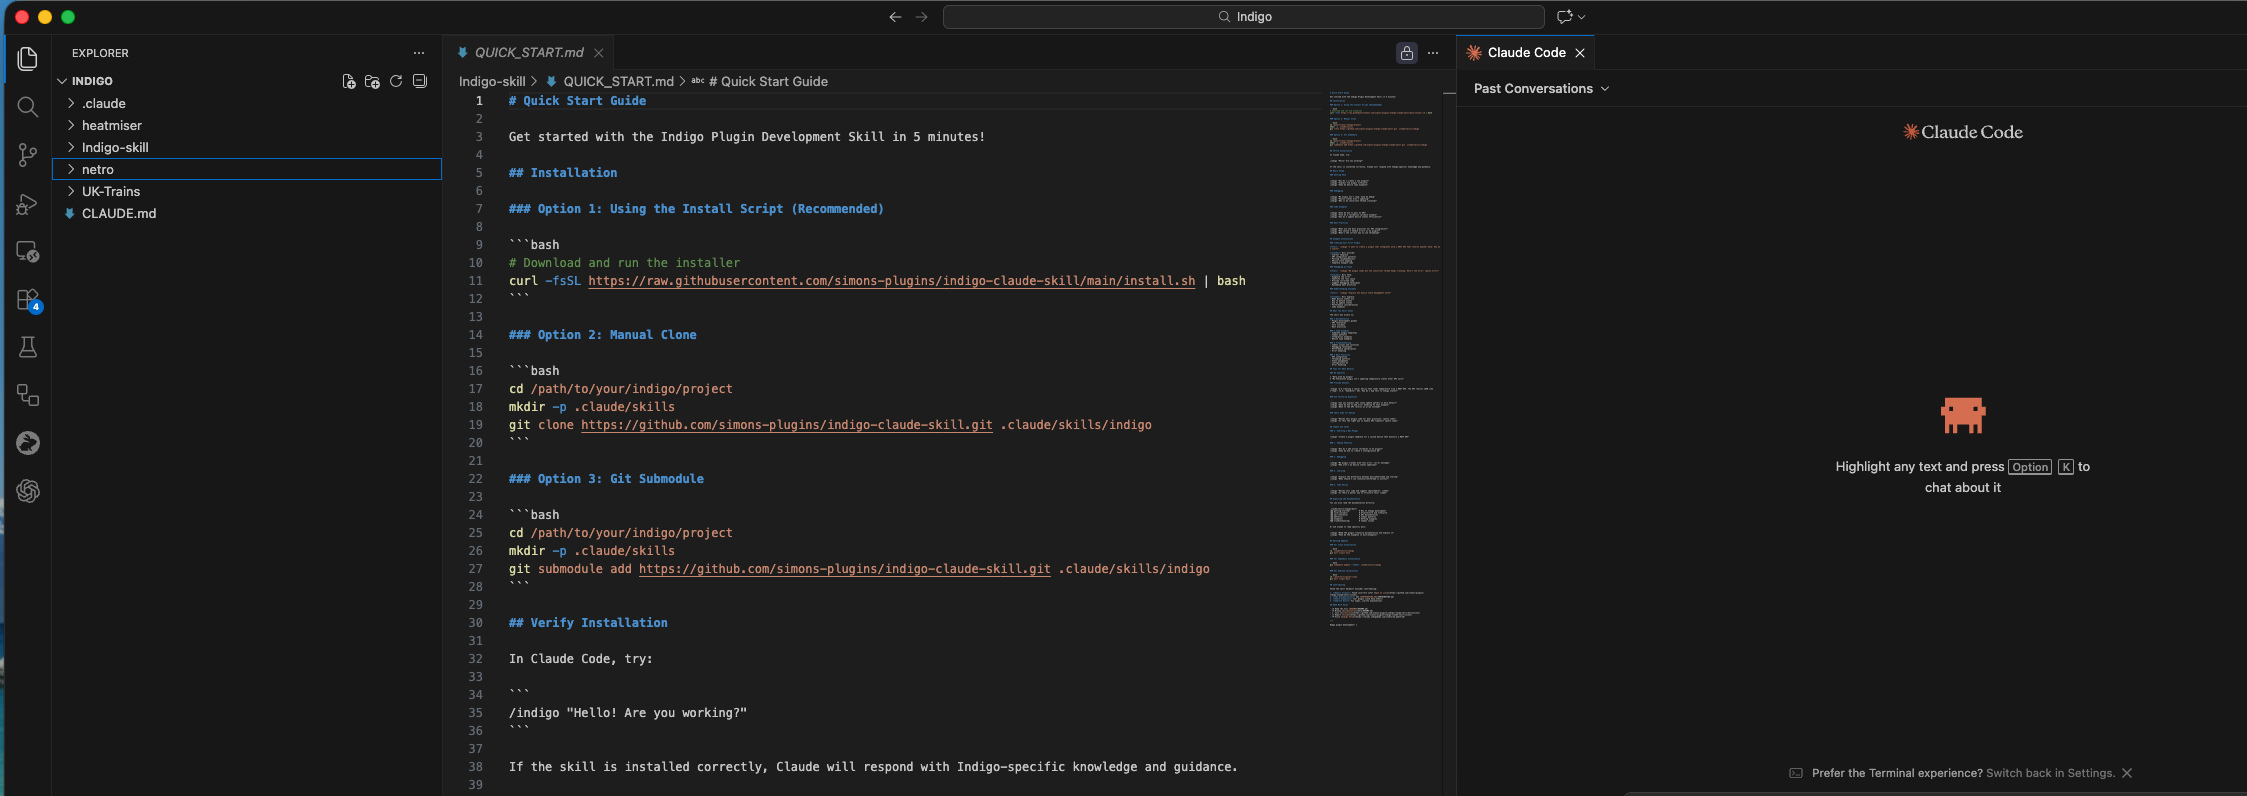
Task: Open the git clone repository URL on line 19
Action: pyautogui.click(x=787, y=425)
